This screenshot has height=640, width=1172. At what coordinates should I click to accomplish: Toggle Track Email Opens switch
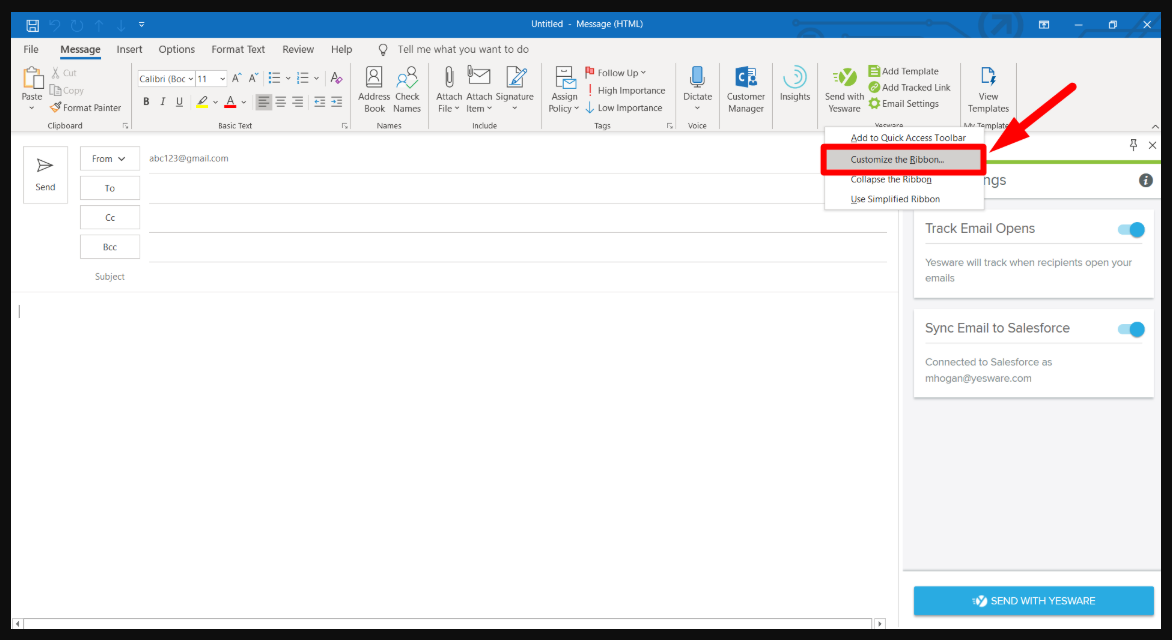click(x=1131, y=230)
